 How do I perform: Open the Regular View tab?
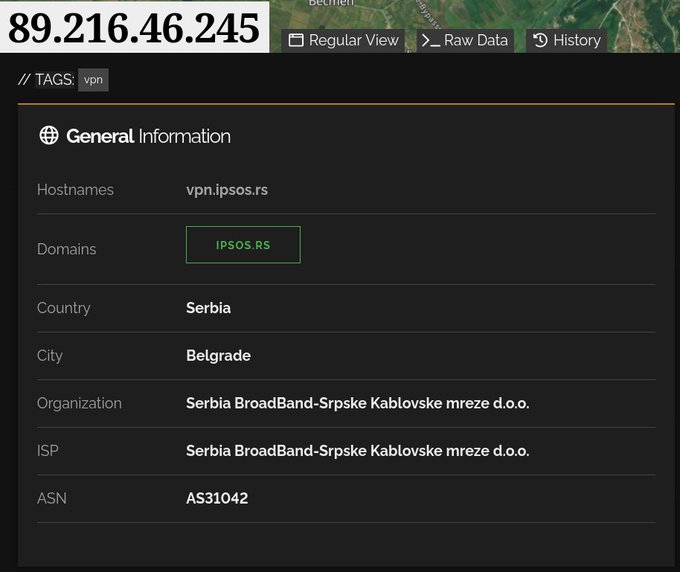[343, 41]
